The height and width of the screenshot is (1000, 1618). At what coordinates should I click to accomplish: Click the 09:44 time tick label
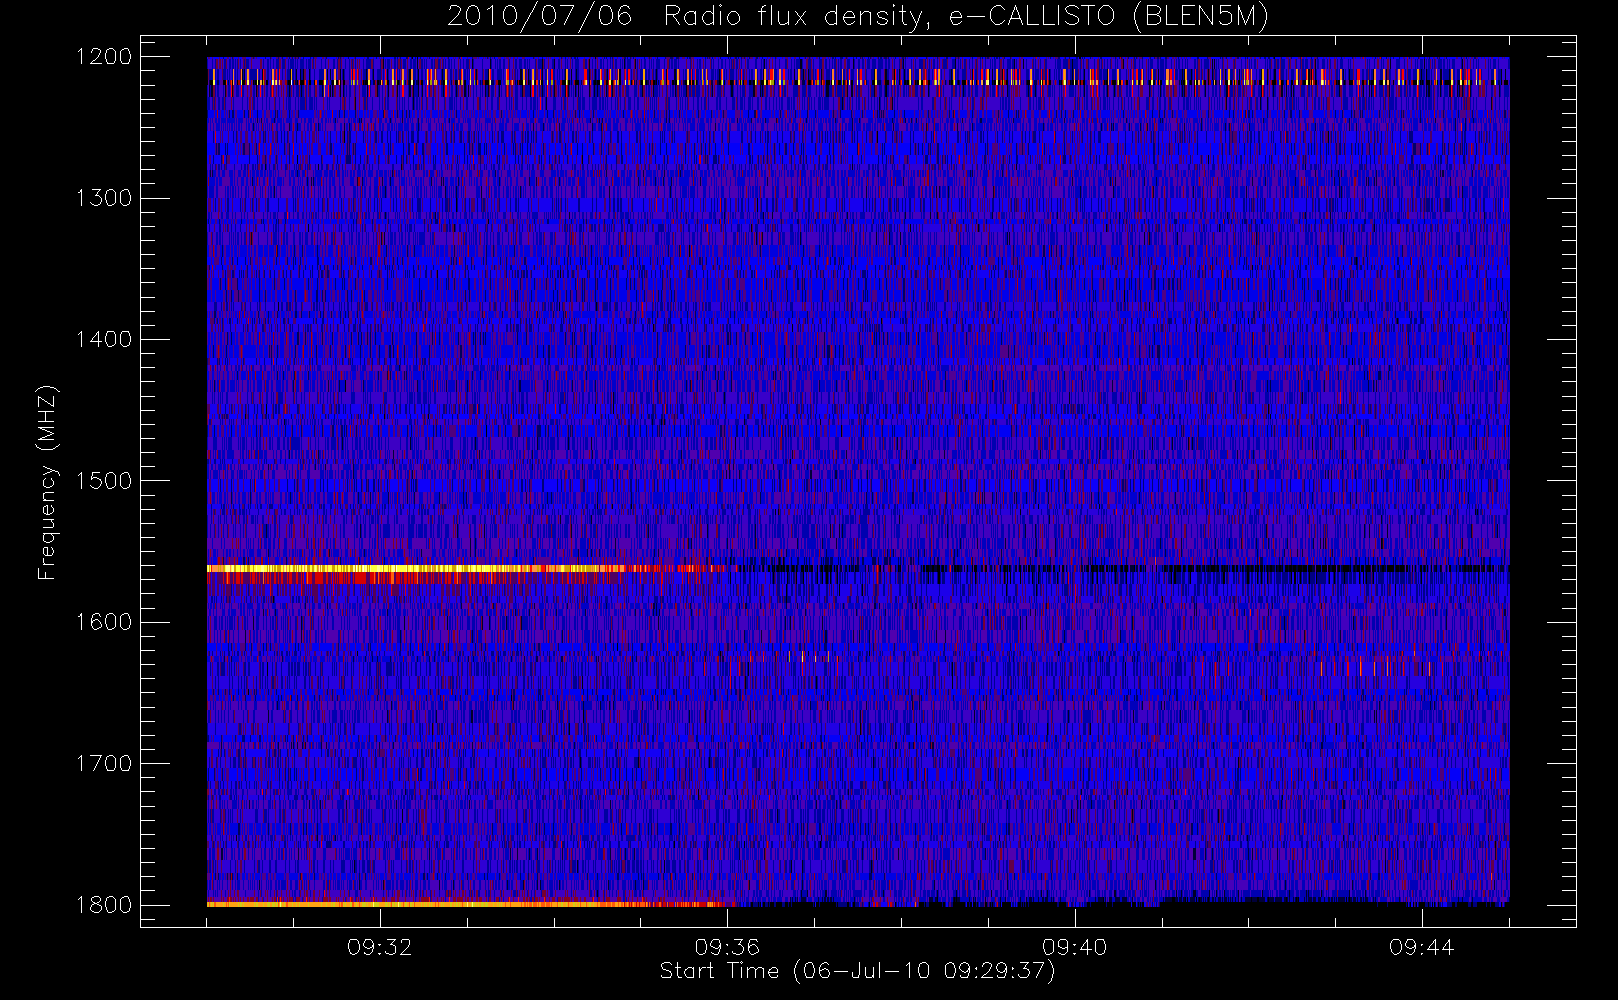pyautogui.click(x=1422, y=947)
